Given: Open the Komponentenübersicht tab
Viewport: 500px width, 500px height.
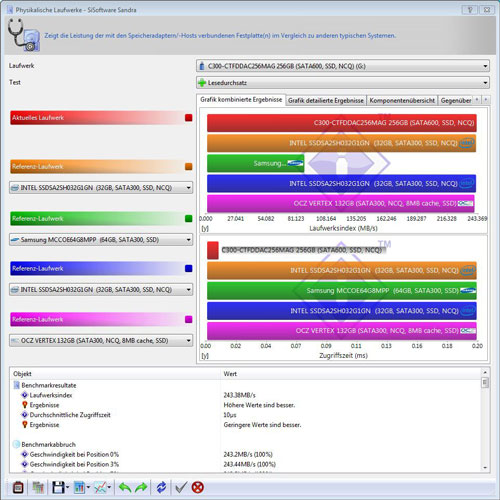Looking at the screenshot, I should (x=402, y=100).
